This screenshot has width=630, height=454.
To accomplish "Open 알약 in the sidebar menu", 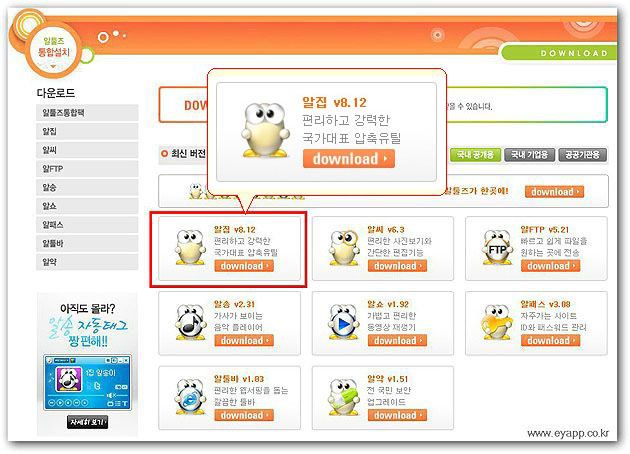I will [x=87, y=262].
